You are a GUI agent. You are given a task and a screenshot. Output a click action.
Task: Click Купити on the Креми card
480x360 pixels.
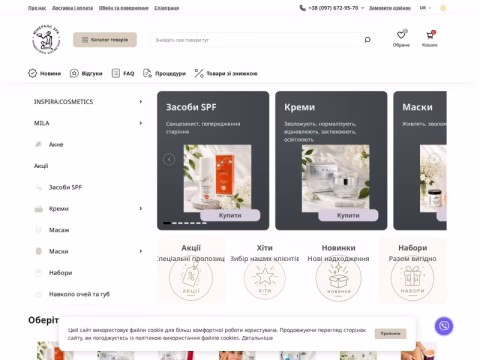click(x=348, y=215)
